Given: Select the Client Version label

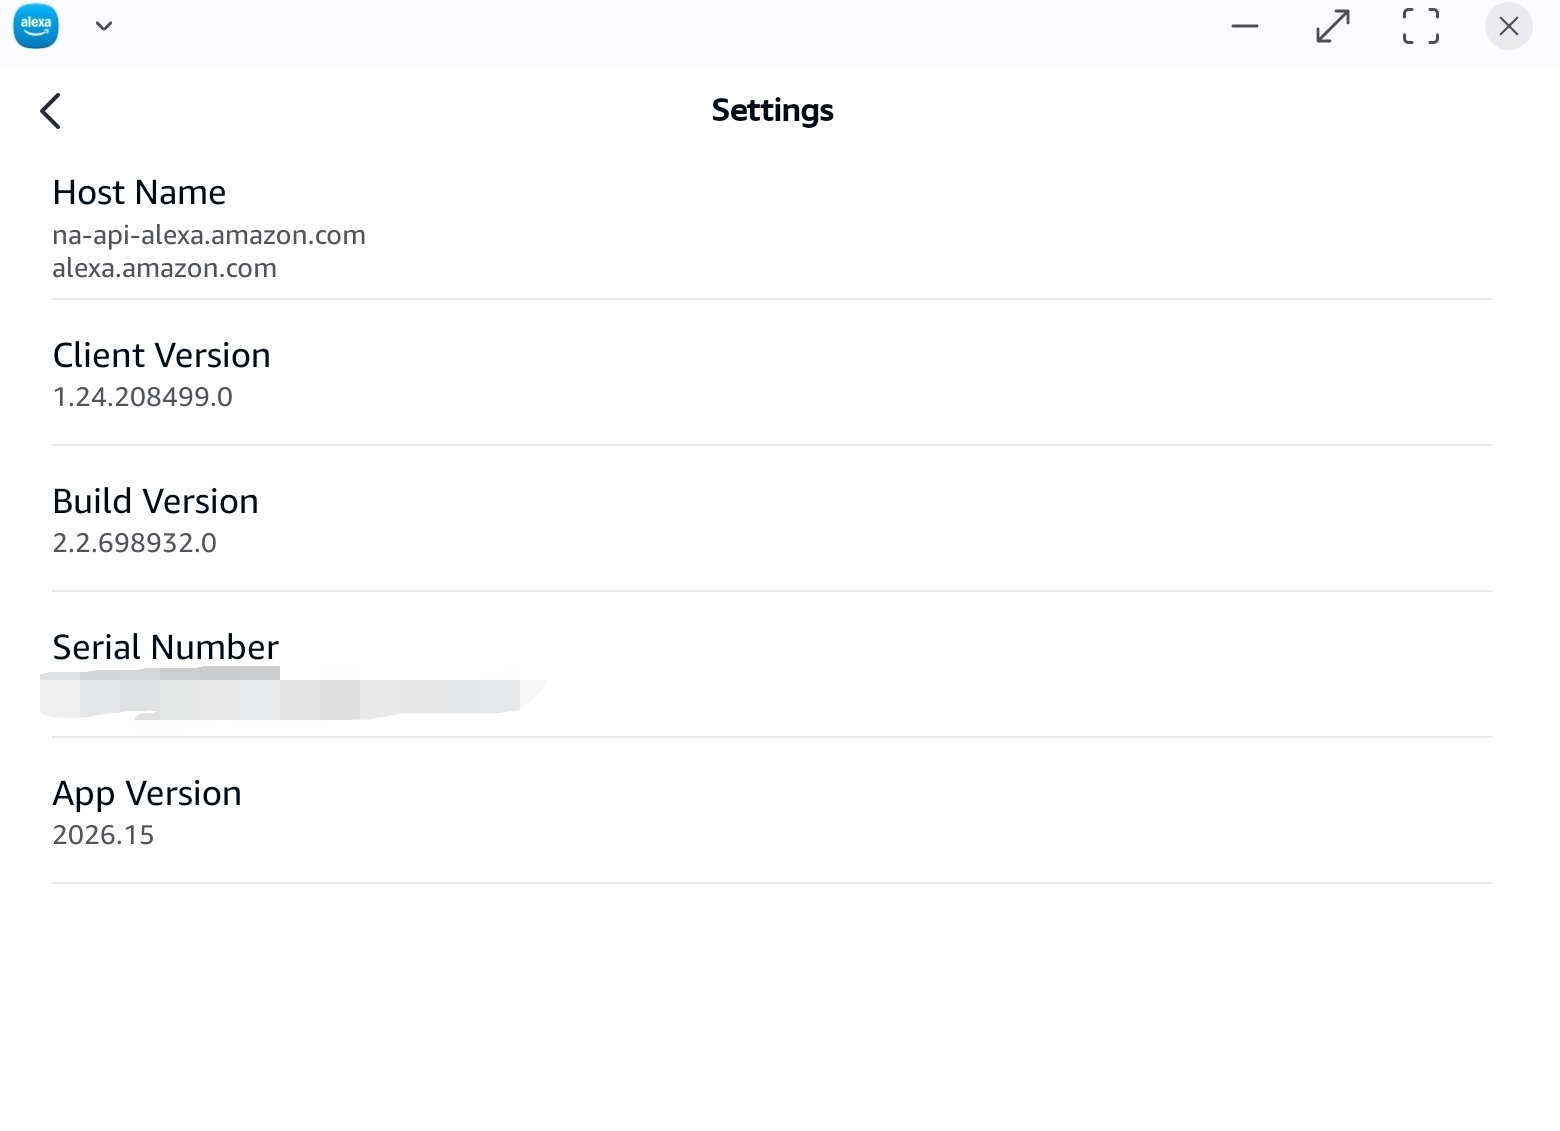Looking at the screenshot, I should [x=162, y=355].
